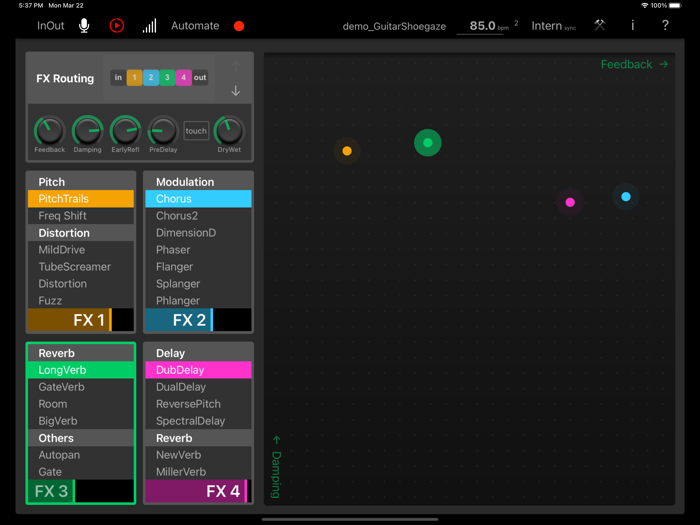Adjust the Feedback knob
The image size is (700, 525).
tap(50, 131)
